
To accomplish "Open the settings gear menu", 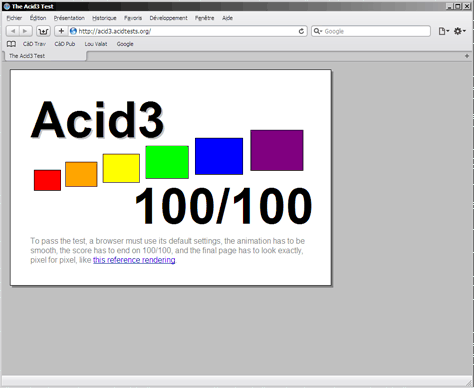I will tap(460, 31).
